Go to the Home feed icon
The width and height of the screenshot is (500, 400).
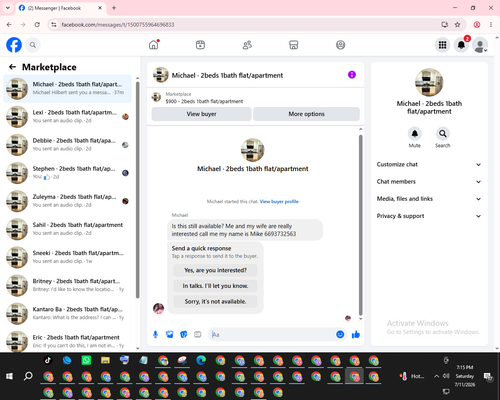(x=154, y=45)
